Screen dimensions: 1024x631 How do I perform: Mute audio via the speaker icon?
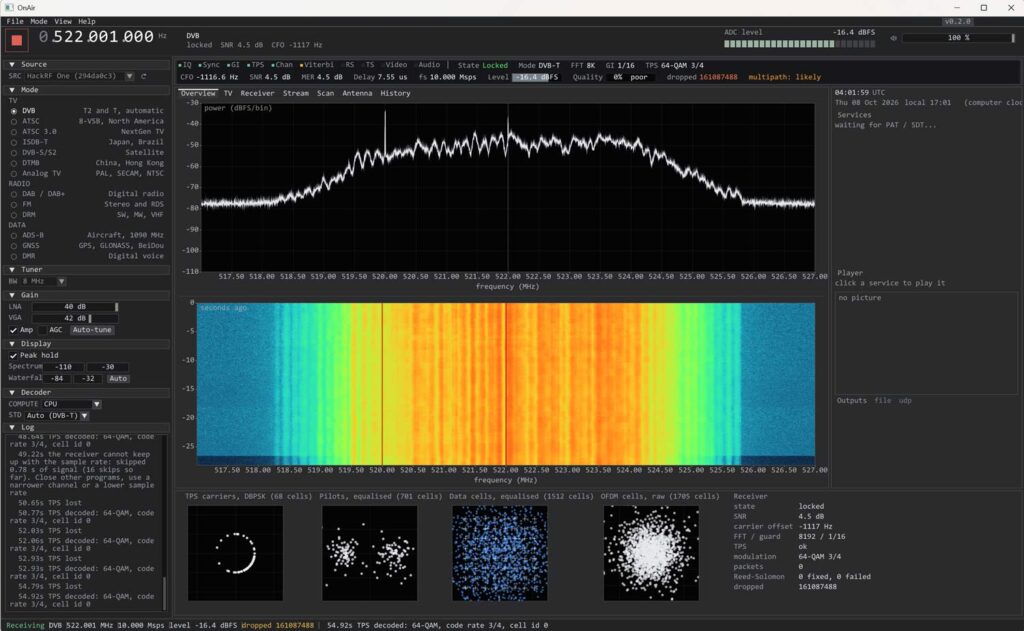tap(893, 38)
